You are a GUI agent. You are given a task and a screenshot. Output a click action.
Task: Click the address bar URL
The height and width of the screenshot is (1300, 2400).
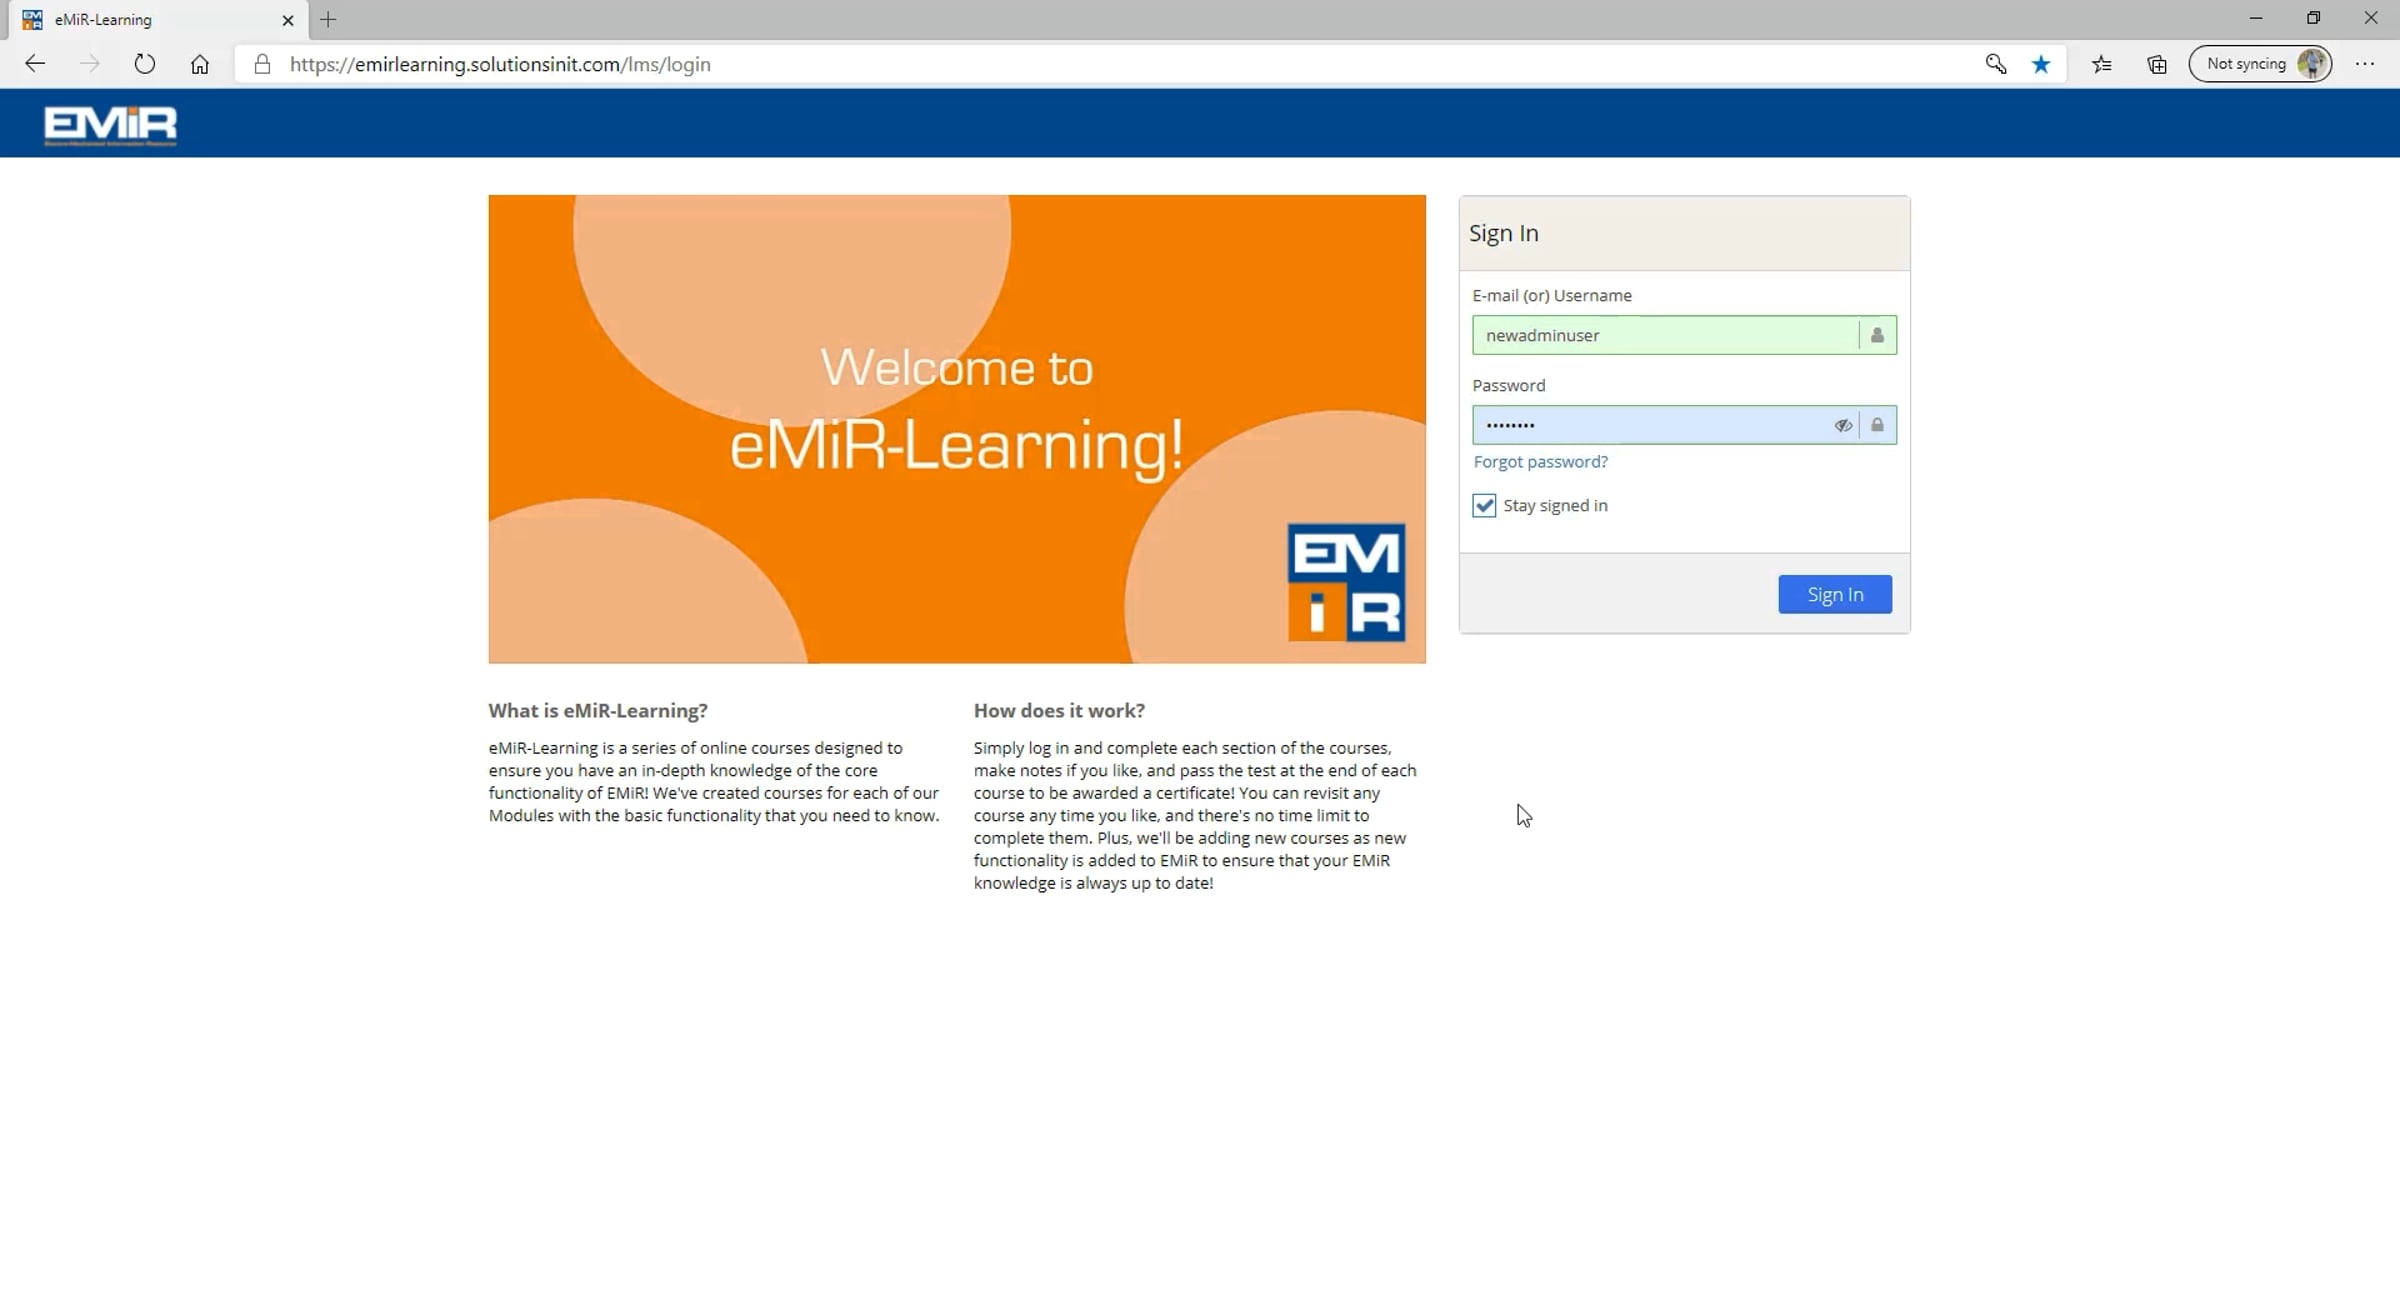[500, 64]
